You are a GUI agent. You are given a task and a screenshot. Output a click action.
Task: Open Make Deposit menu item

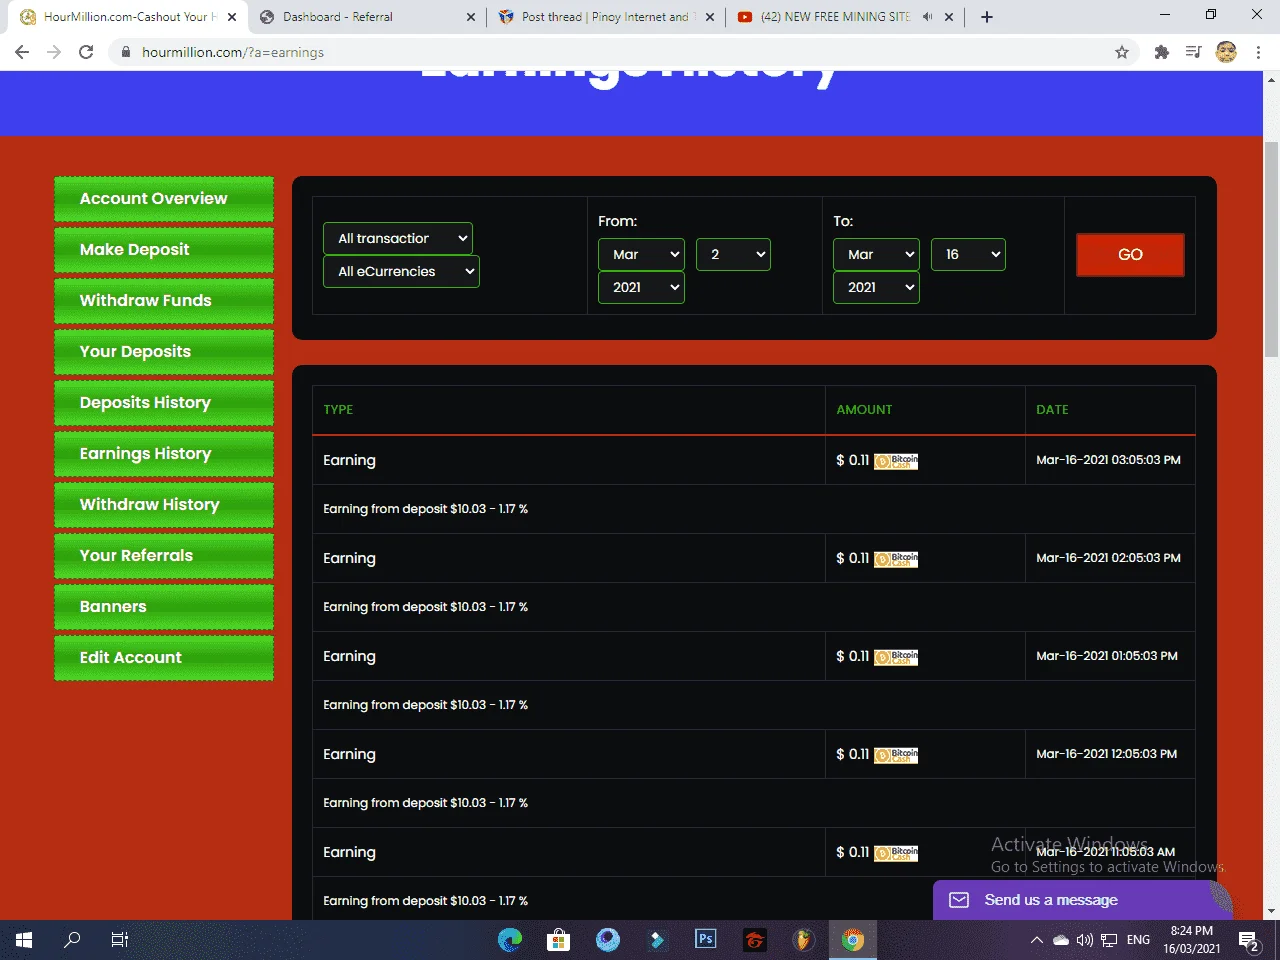pos(164,250)
